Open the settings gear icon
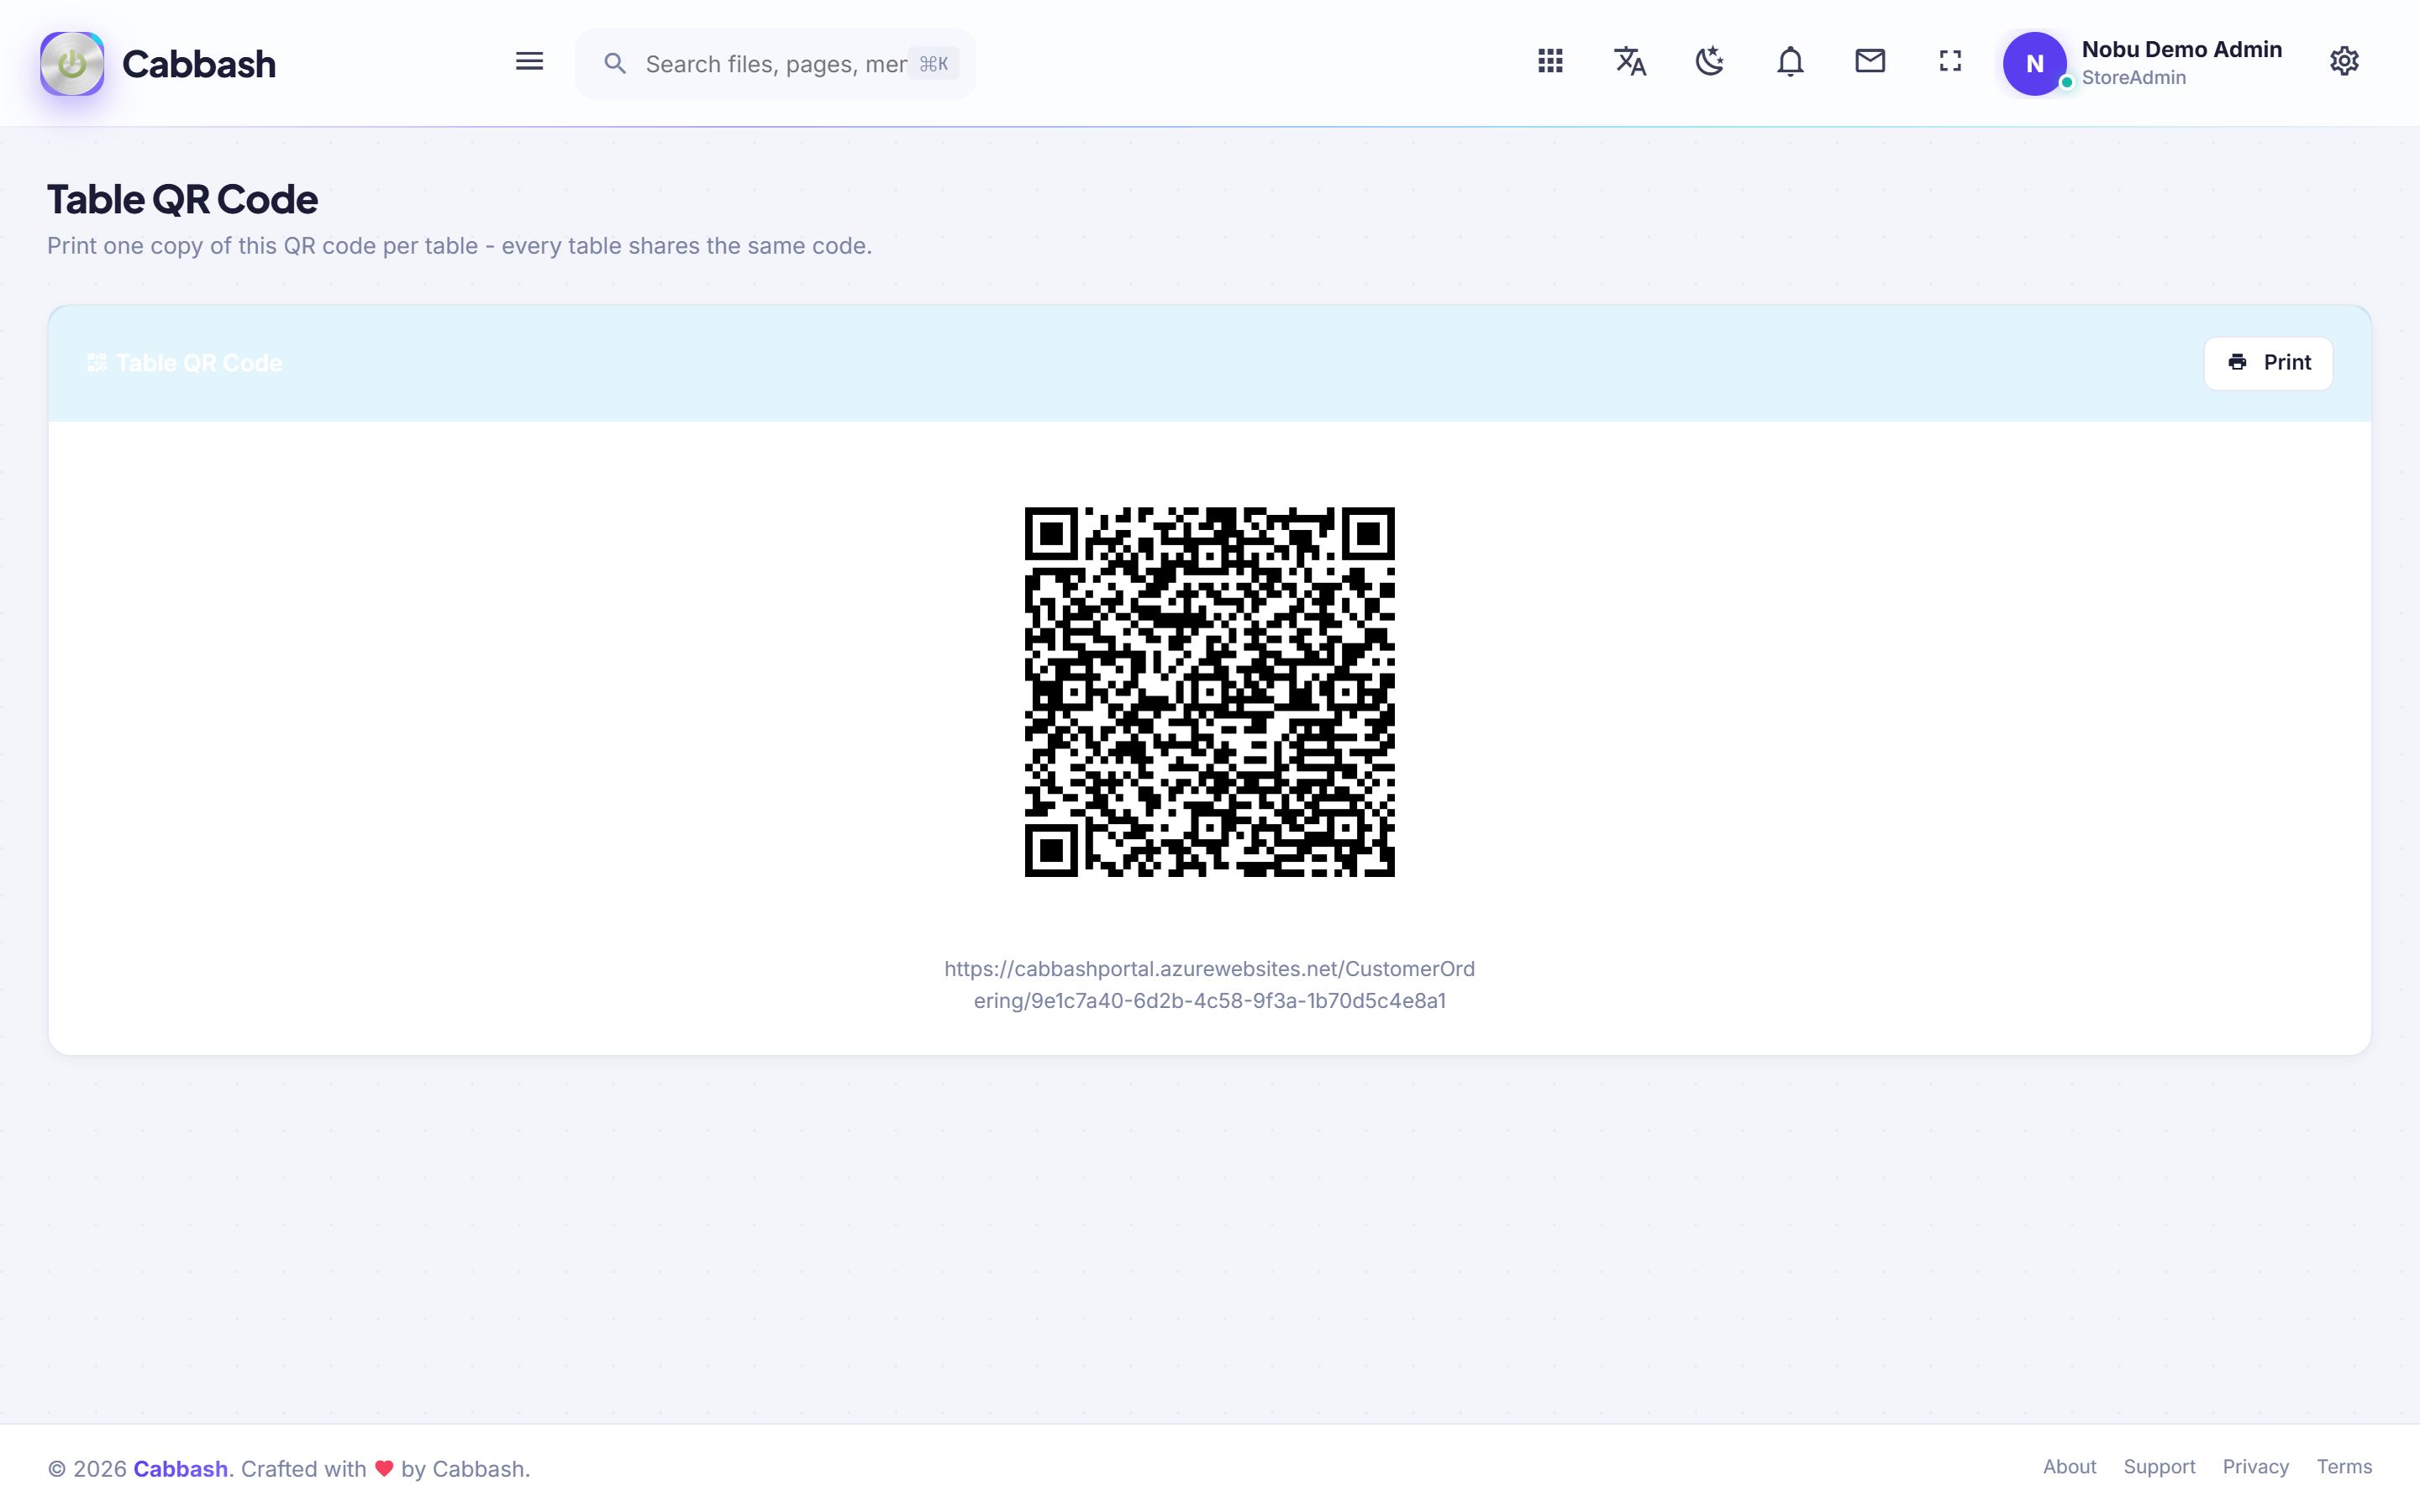This screenshot has width=2420, height=1512. click(x=2344, y=62)
